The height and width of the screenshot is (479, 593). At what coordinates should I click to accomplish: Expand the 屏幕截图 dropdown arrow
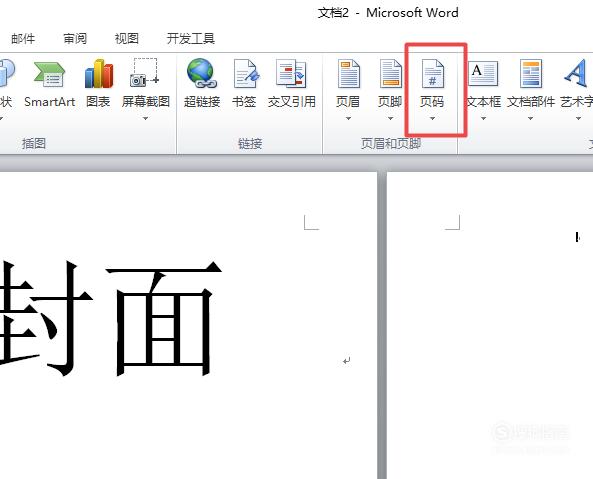(146, 119)
